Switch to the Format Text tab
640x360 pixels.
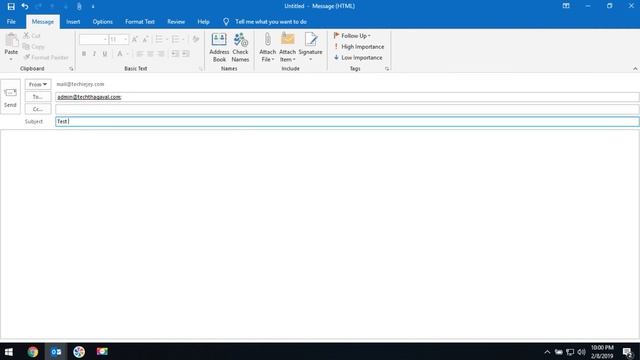[x=140, y=22]
